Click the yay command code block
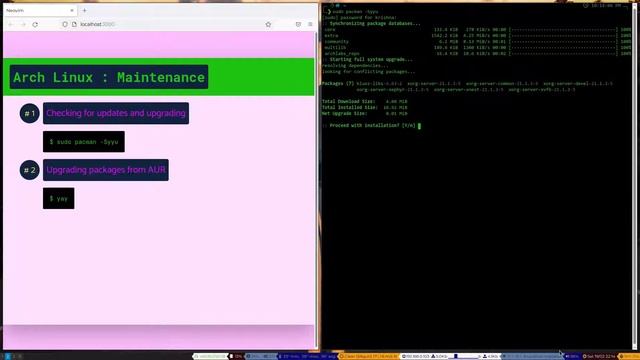This screenshot has width=640, height=360. tap(59, 198)
